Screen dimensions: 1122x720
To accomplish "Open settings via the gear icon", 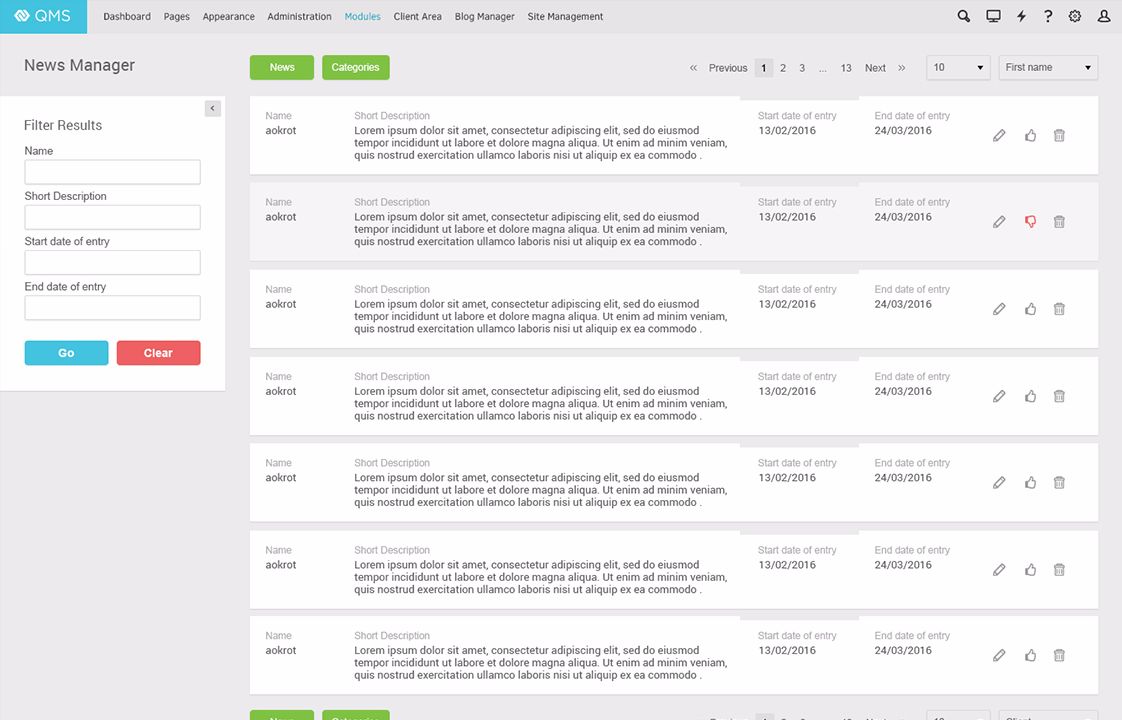I will click(x=1075, y=16).
